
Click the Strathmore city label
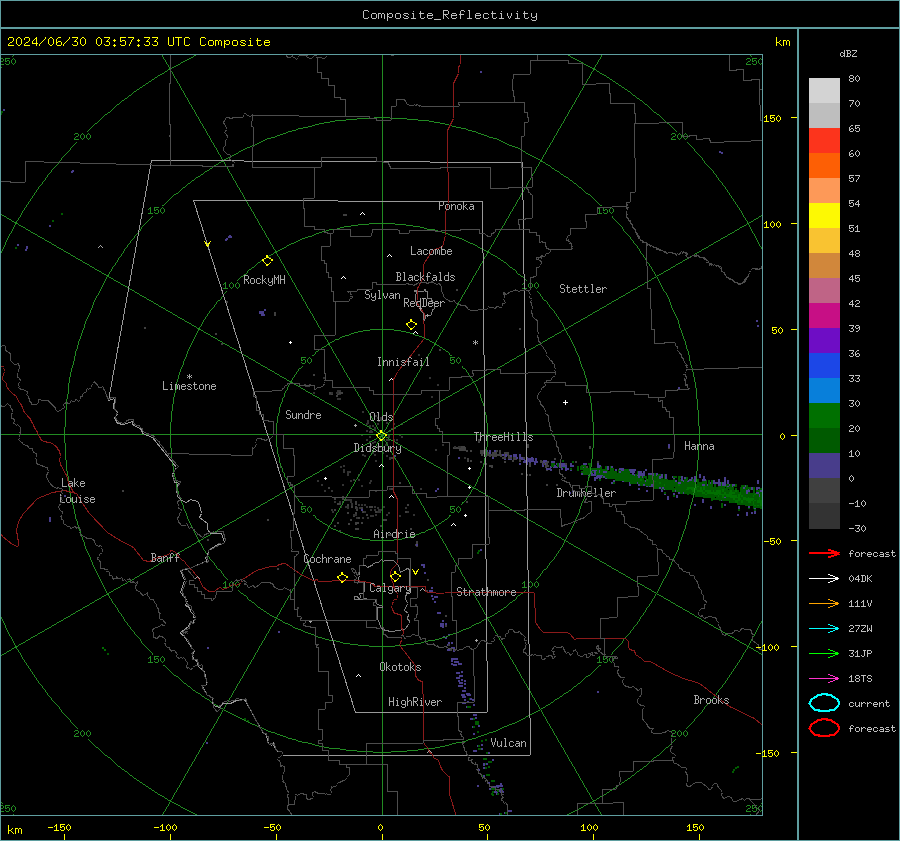point(486,592)
